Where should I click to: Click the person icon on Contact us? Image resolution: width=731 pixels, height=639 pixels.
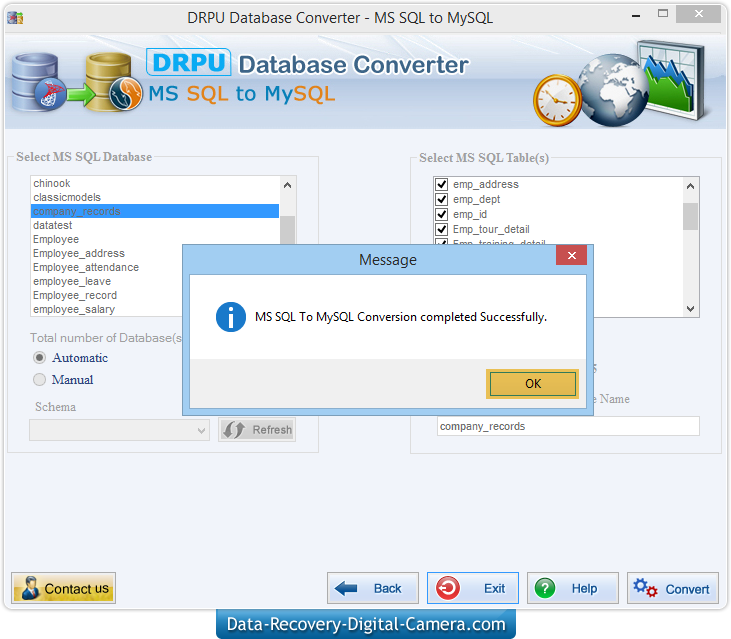point(30,588)
